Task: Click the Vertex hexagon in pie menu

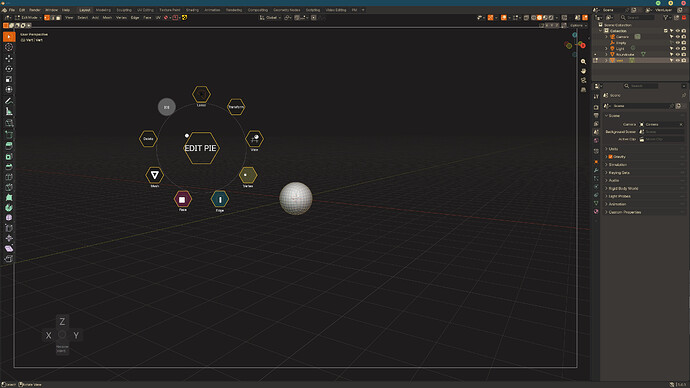Action: pos(248,175)
